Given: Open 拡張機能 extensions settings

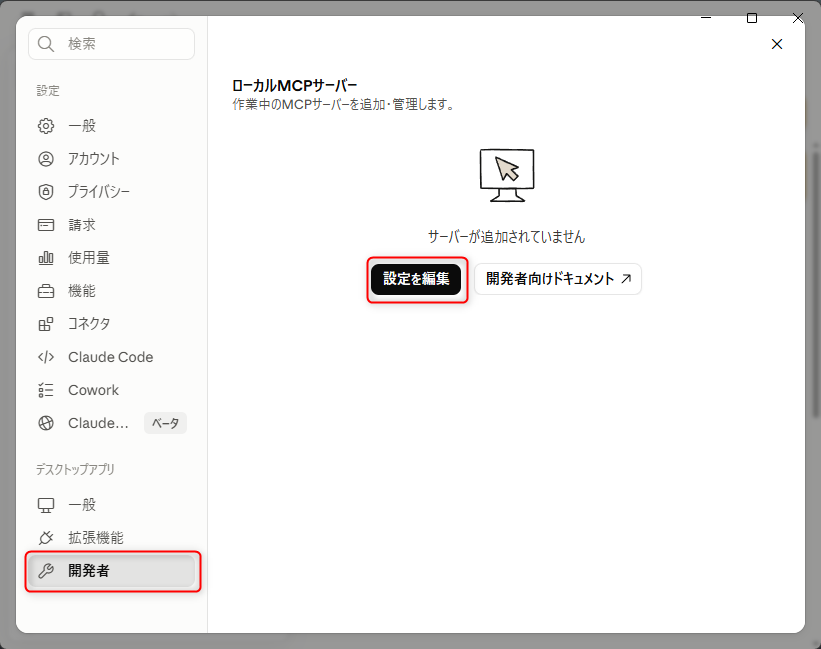Looking at the screenshot, I should tap(112, 538).
